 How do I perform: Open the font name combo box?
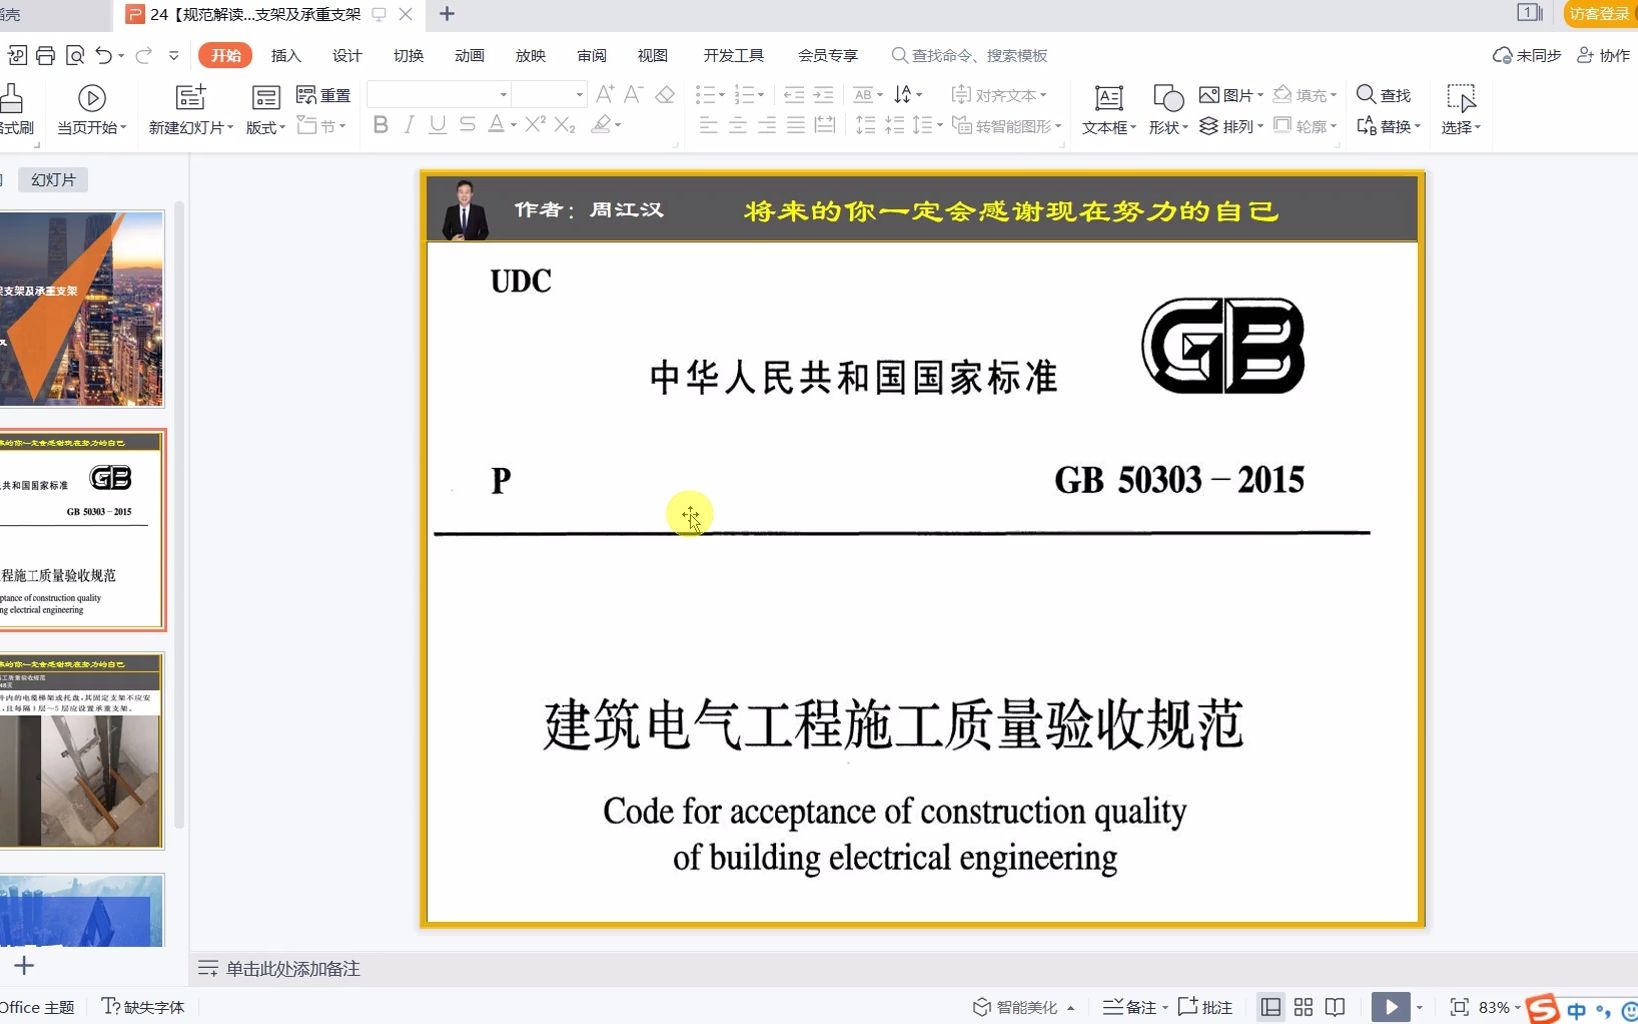[x=439, y=94]
